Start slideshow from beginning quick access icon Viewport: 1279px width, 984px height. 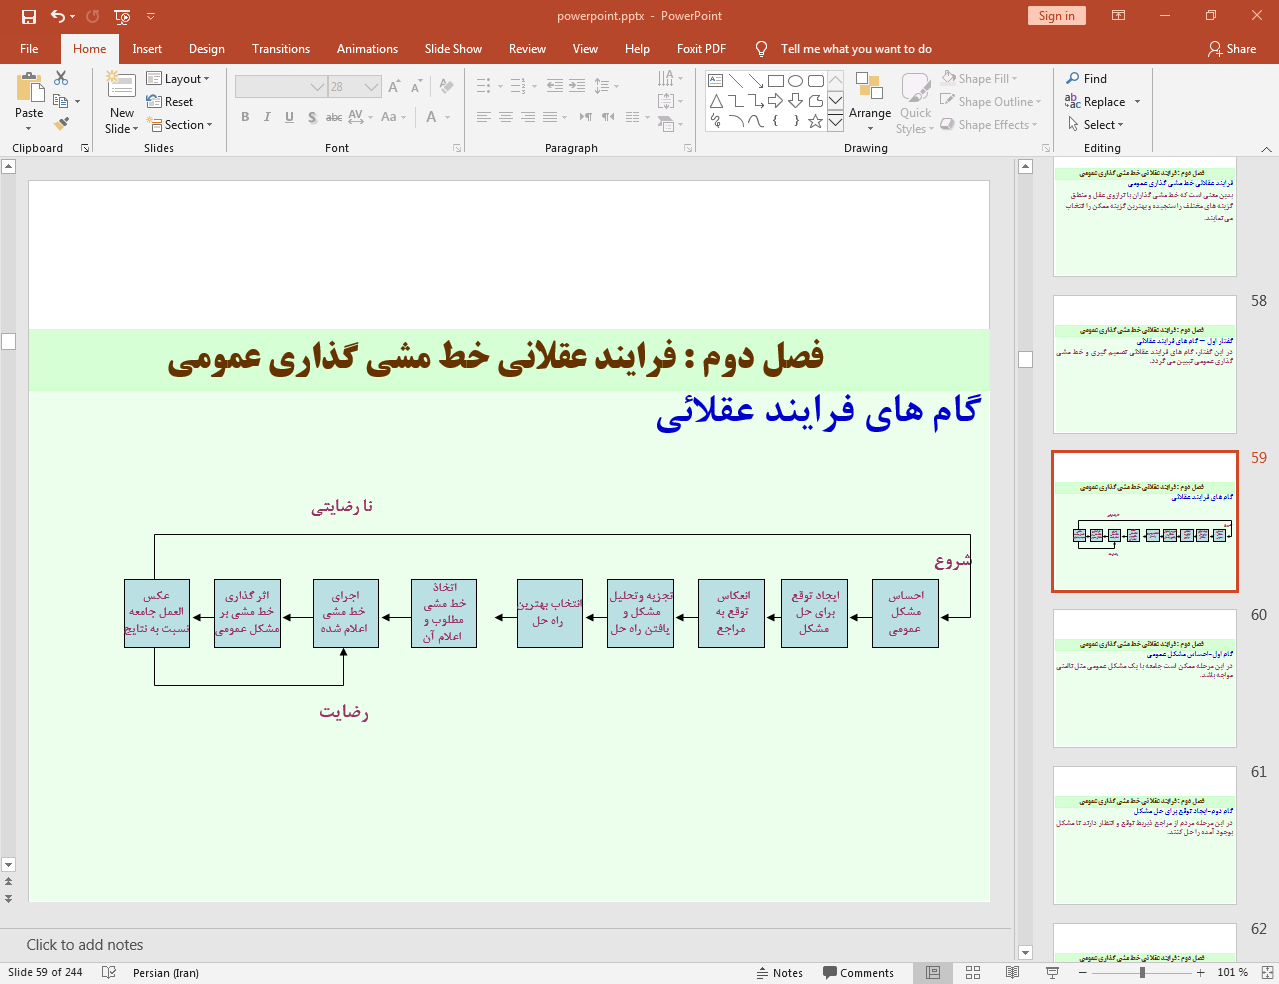point(122,16)
